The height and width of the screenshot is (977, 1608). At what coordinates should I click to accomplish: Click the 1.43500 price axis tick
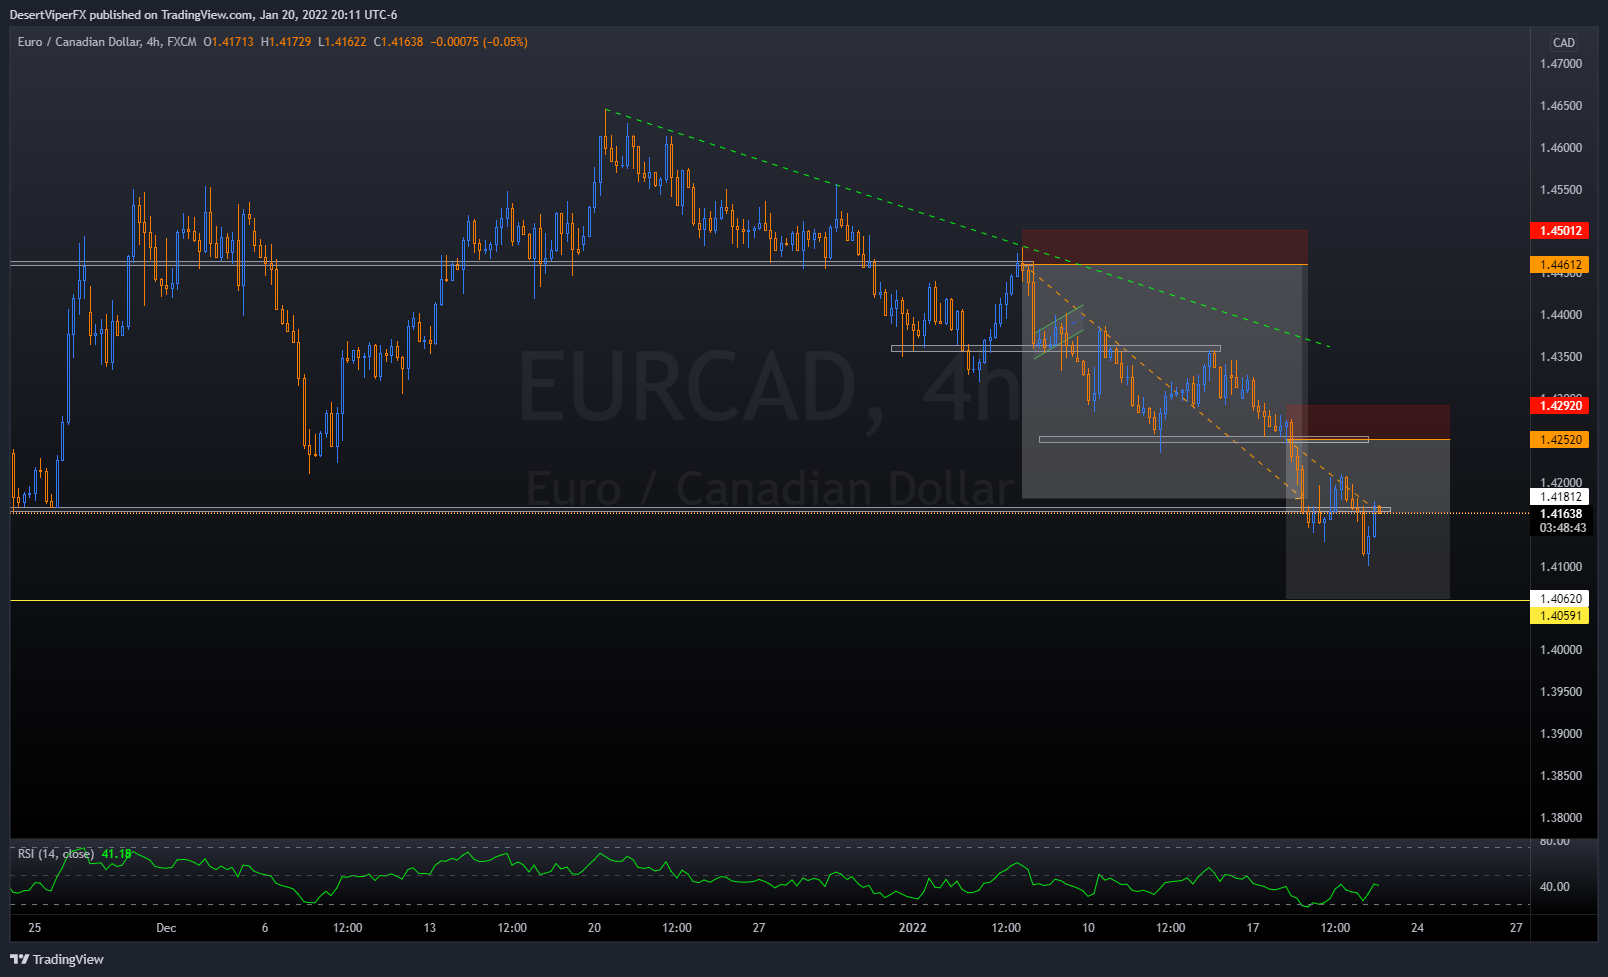pos(1561,357)
